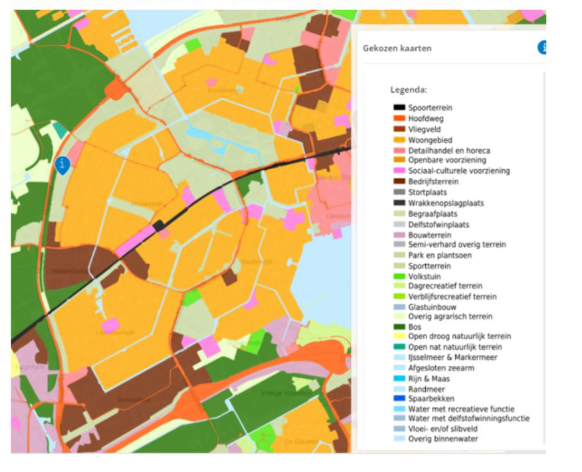Click the Sportterrein legend label
Screen dimensions: 582x472
coord(429,266)
